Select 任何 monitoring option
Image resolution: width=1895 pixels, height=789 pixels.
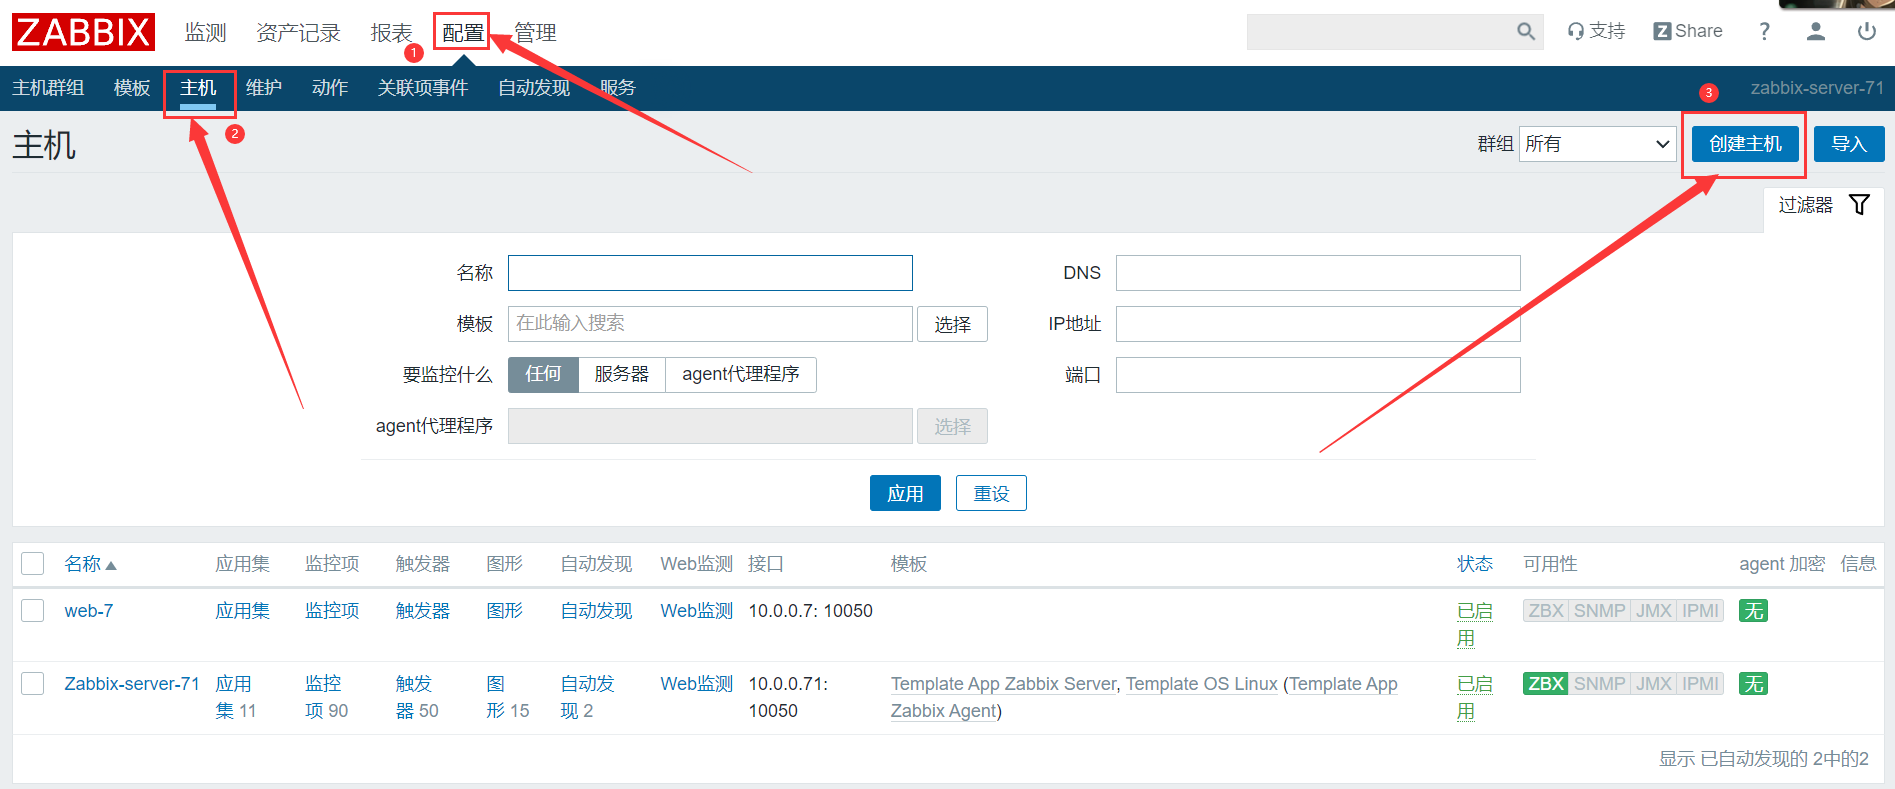click(x=543, y=374)
